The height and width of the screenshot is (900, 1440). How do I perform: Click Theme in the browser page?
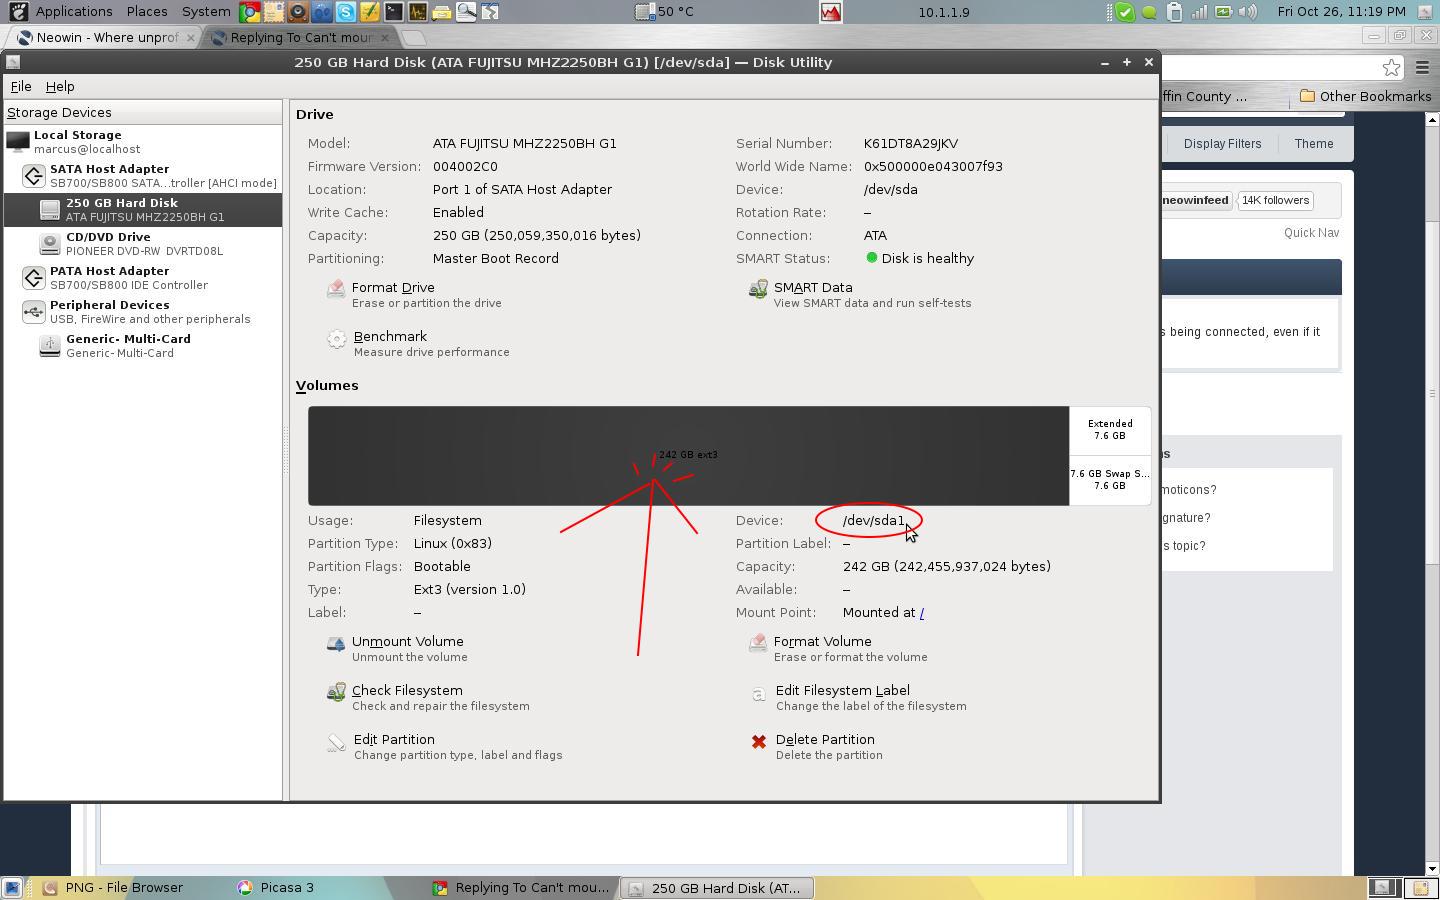coord(1314,144)
